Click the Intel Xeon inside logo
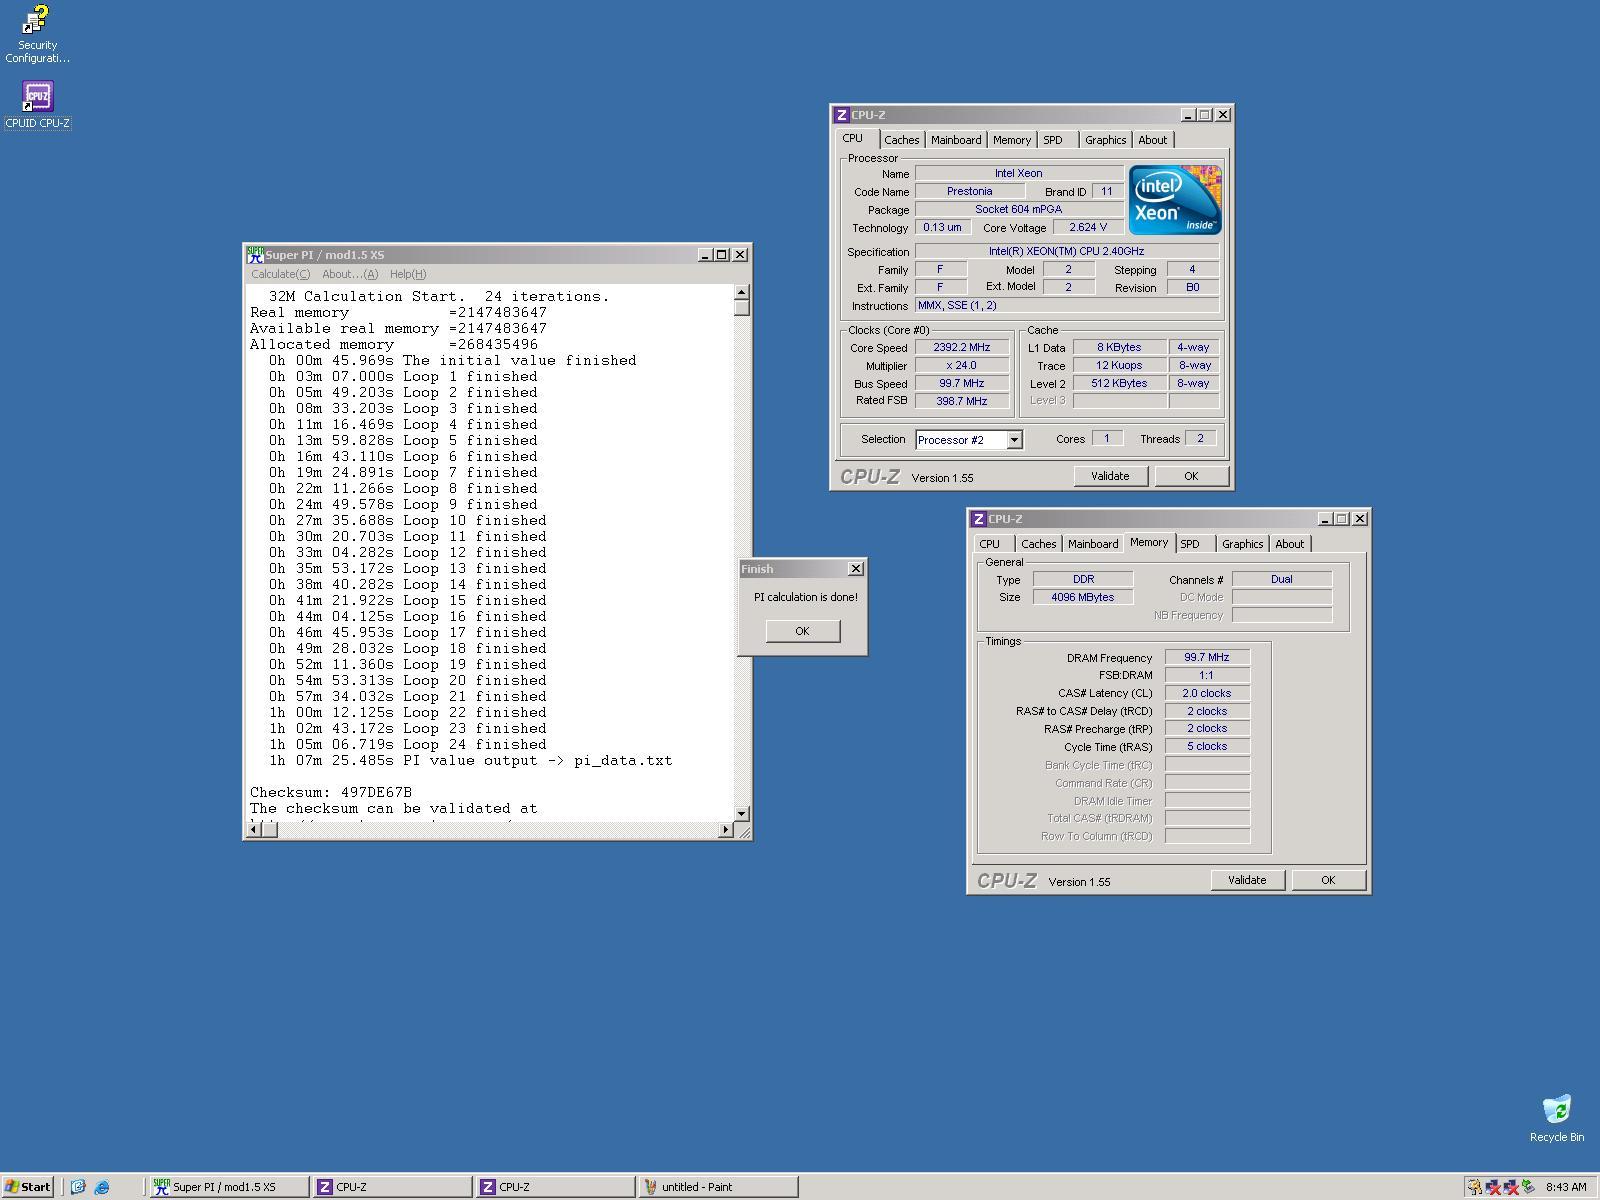1600x1200 pixels. pos(1175,200)
